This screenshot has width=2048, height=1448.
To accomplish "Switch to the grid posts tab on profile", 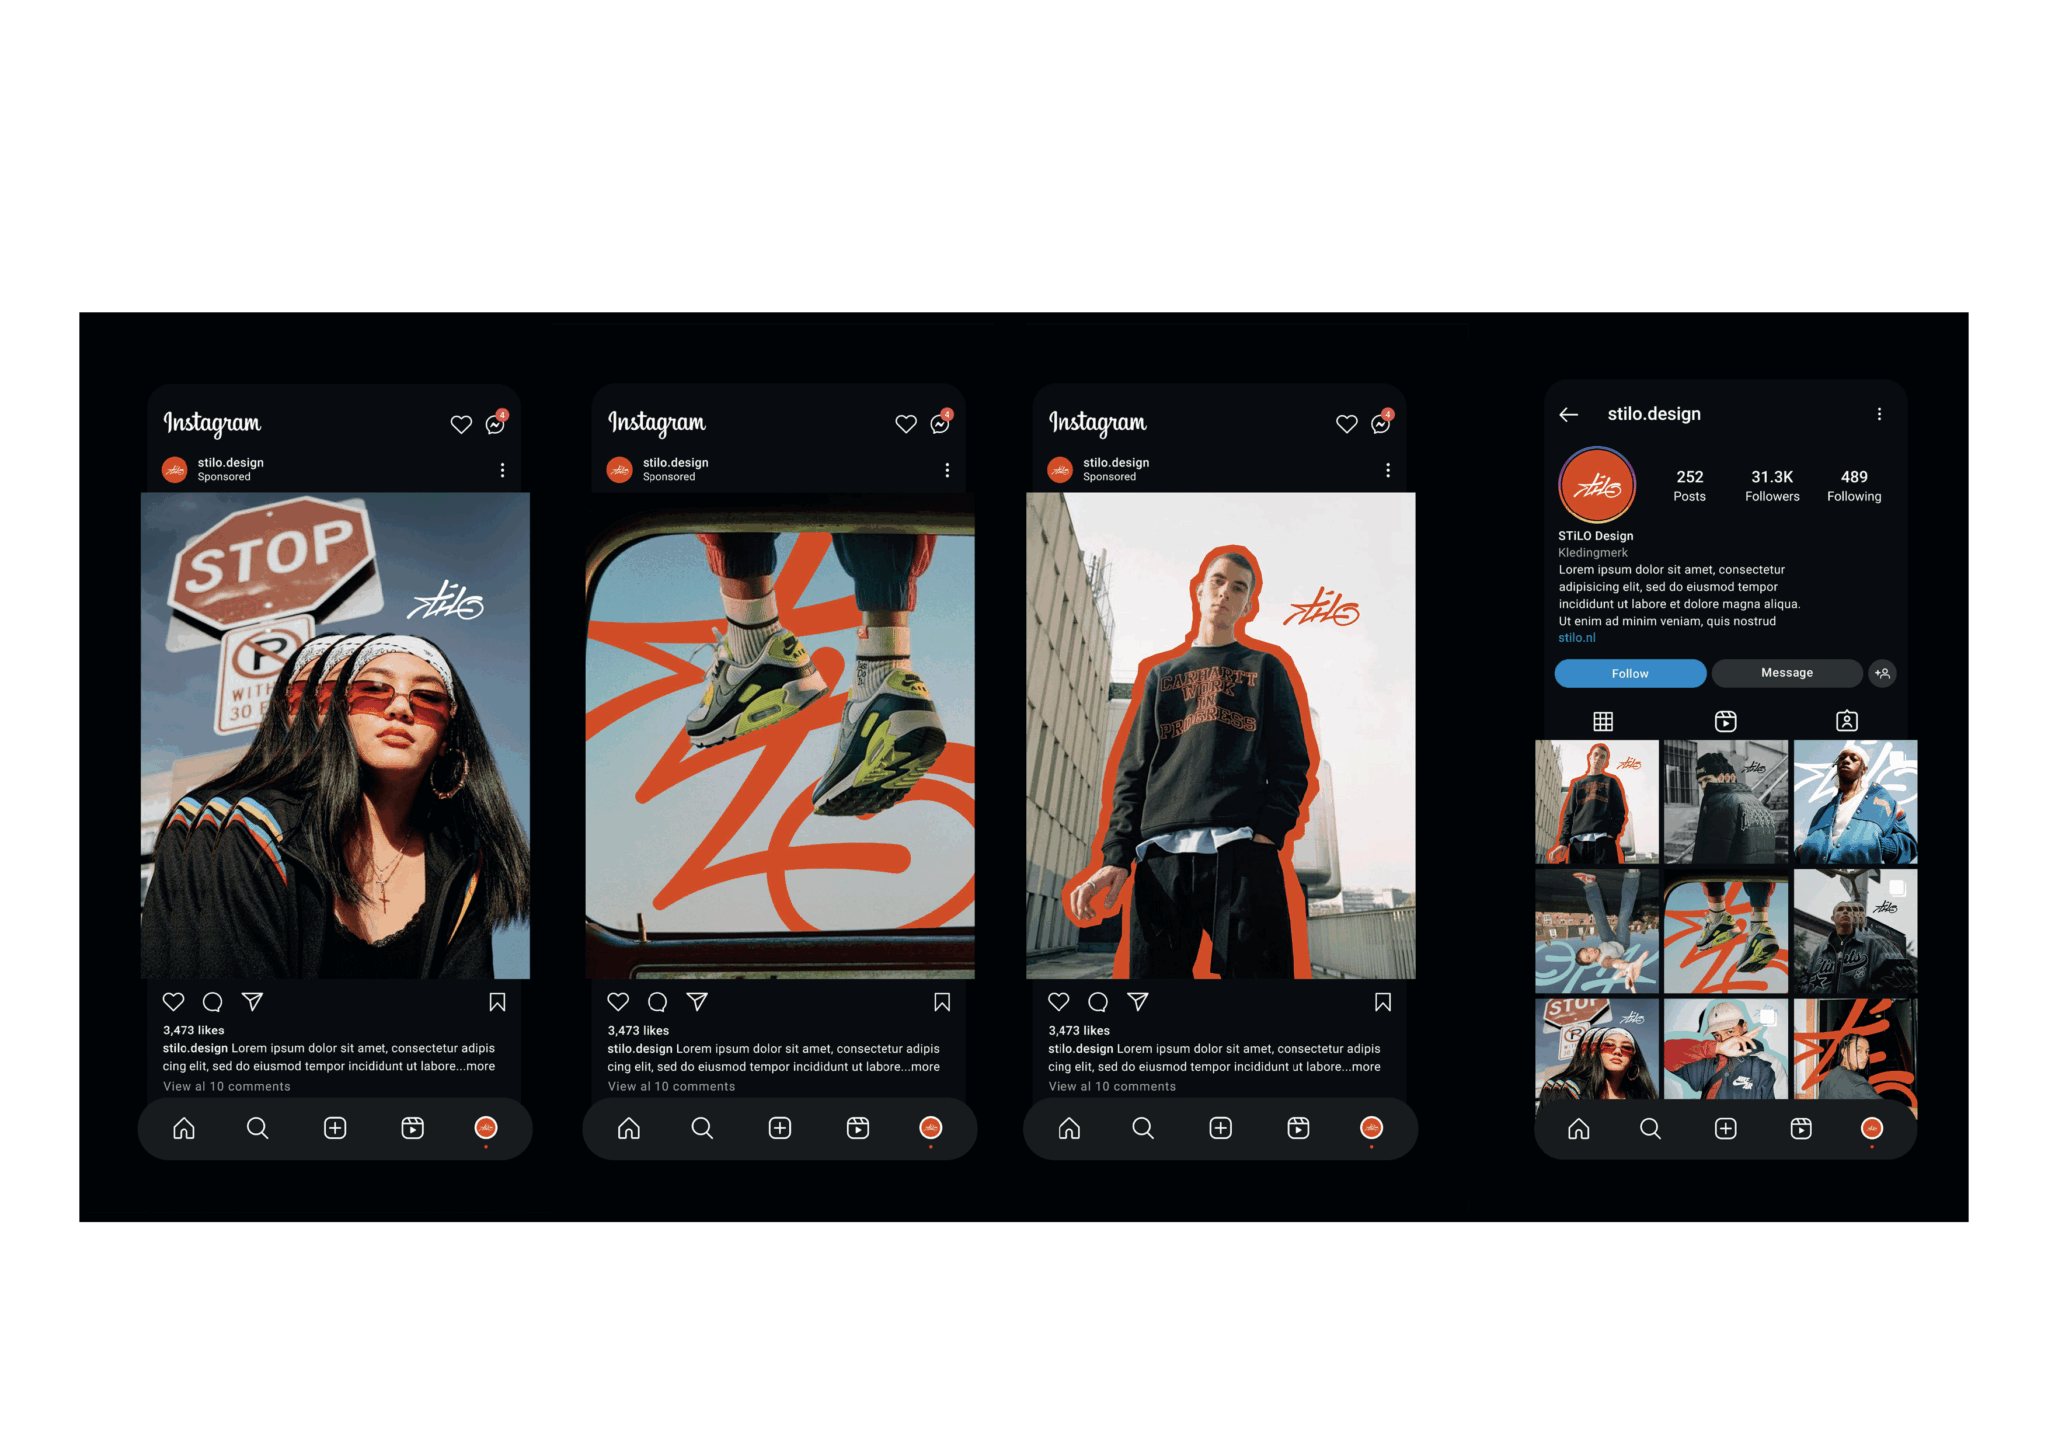I will (x=1603, y=721).
